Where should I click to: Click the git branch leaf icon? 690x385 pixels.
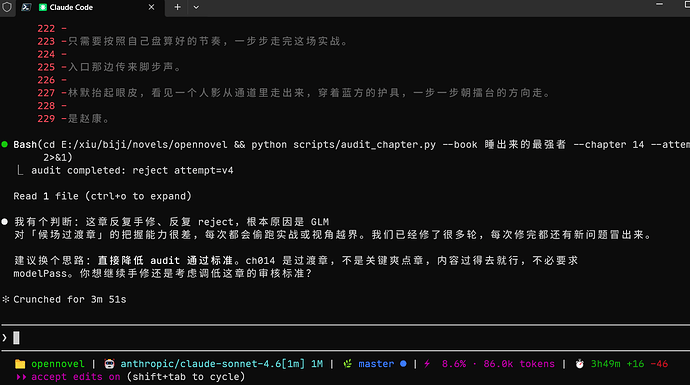(x=348, y=364)
